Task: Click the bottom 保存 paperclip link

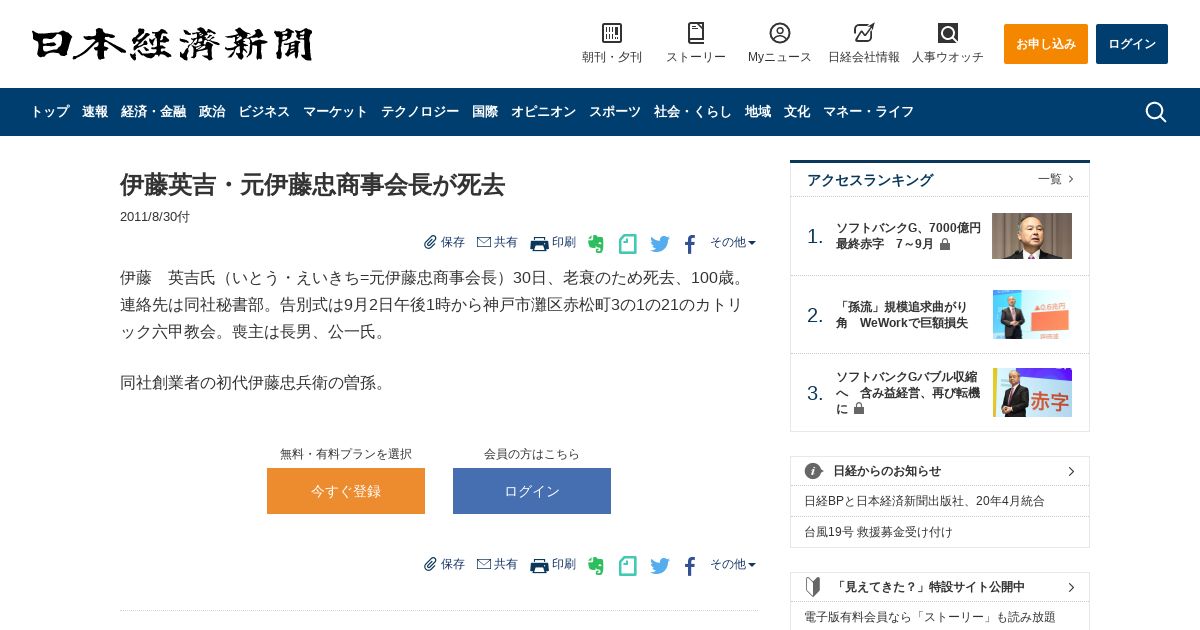Action: point(444,564)
